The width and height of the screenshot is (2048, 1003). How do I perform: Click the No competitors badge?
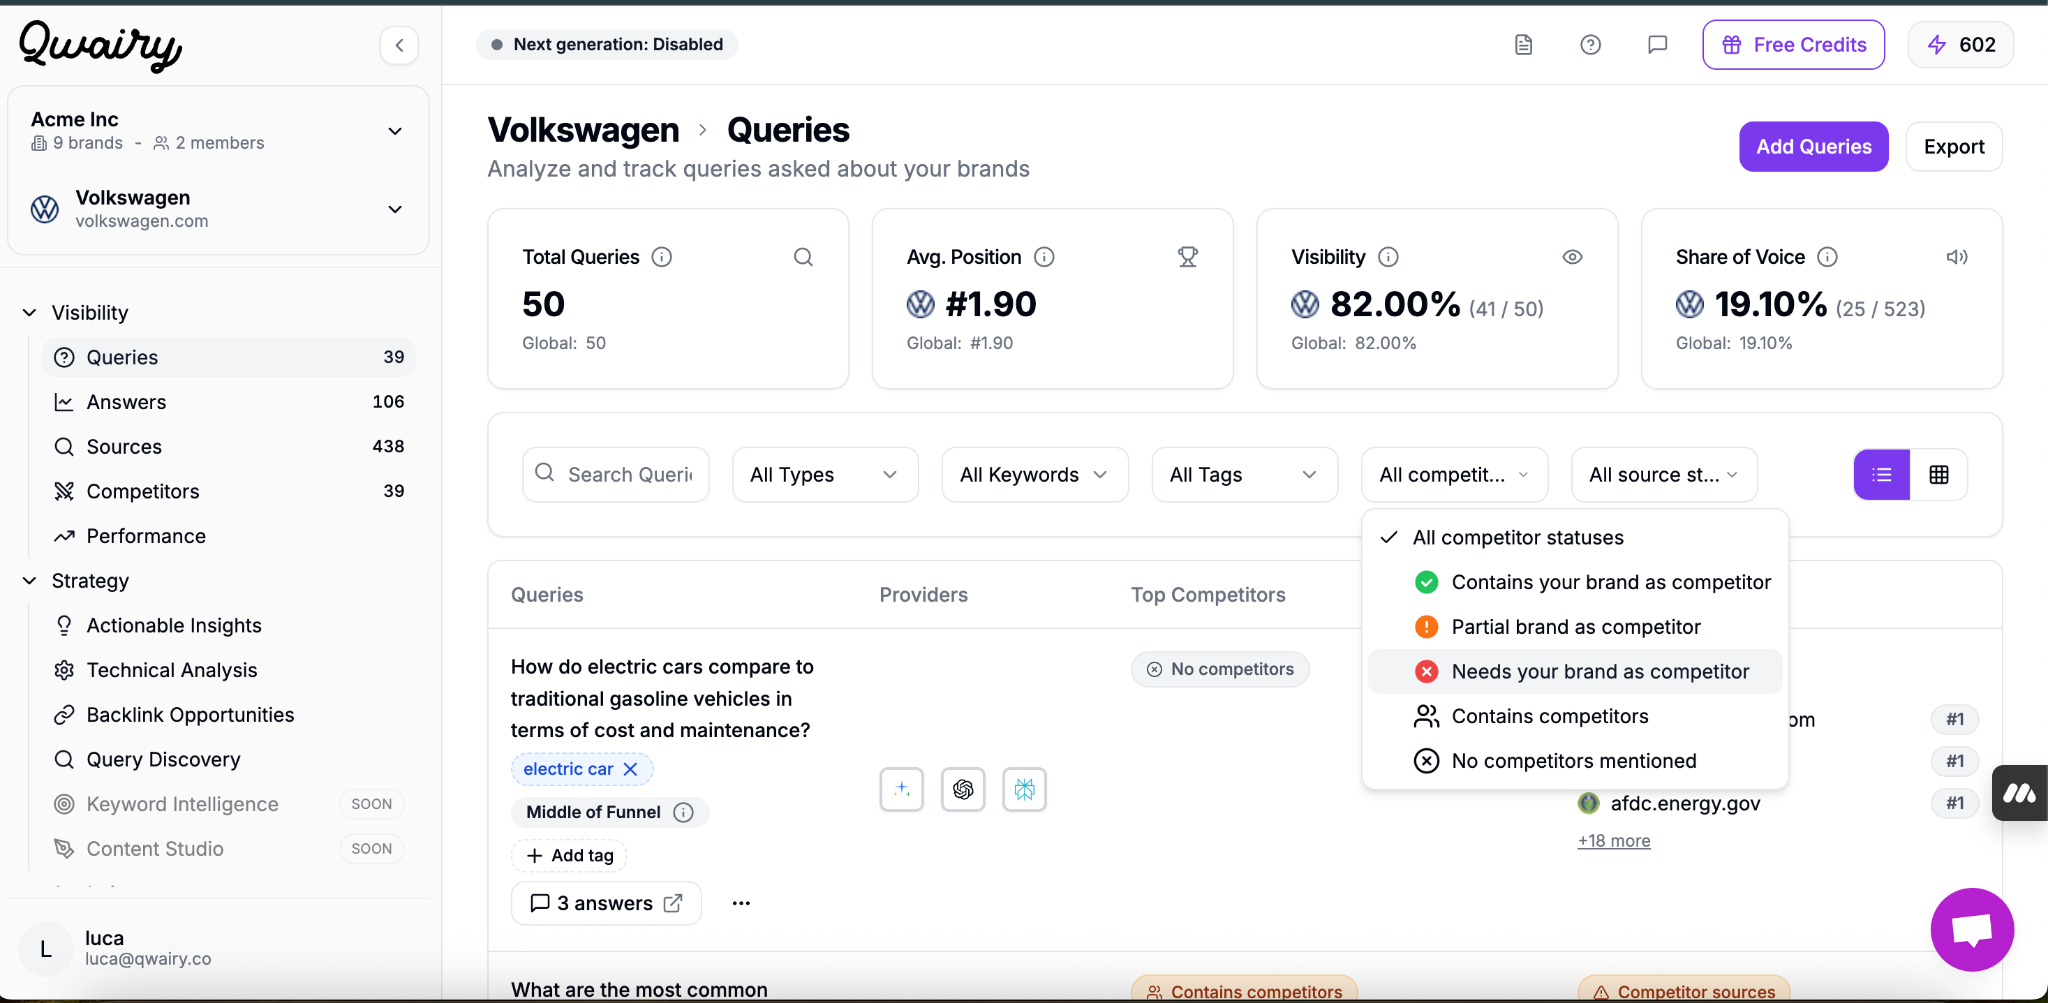pyautogui.click(x=1220, y=669)
